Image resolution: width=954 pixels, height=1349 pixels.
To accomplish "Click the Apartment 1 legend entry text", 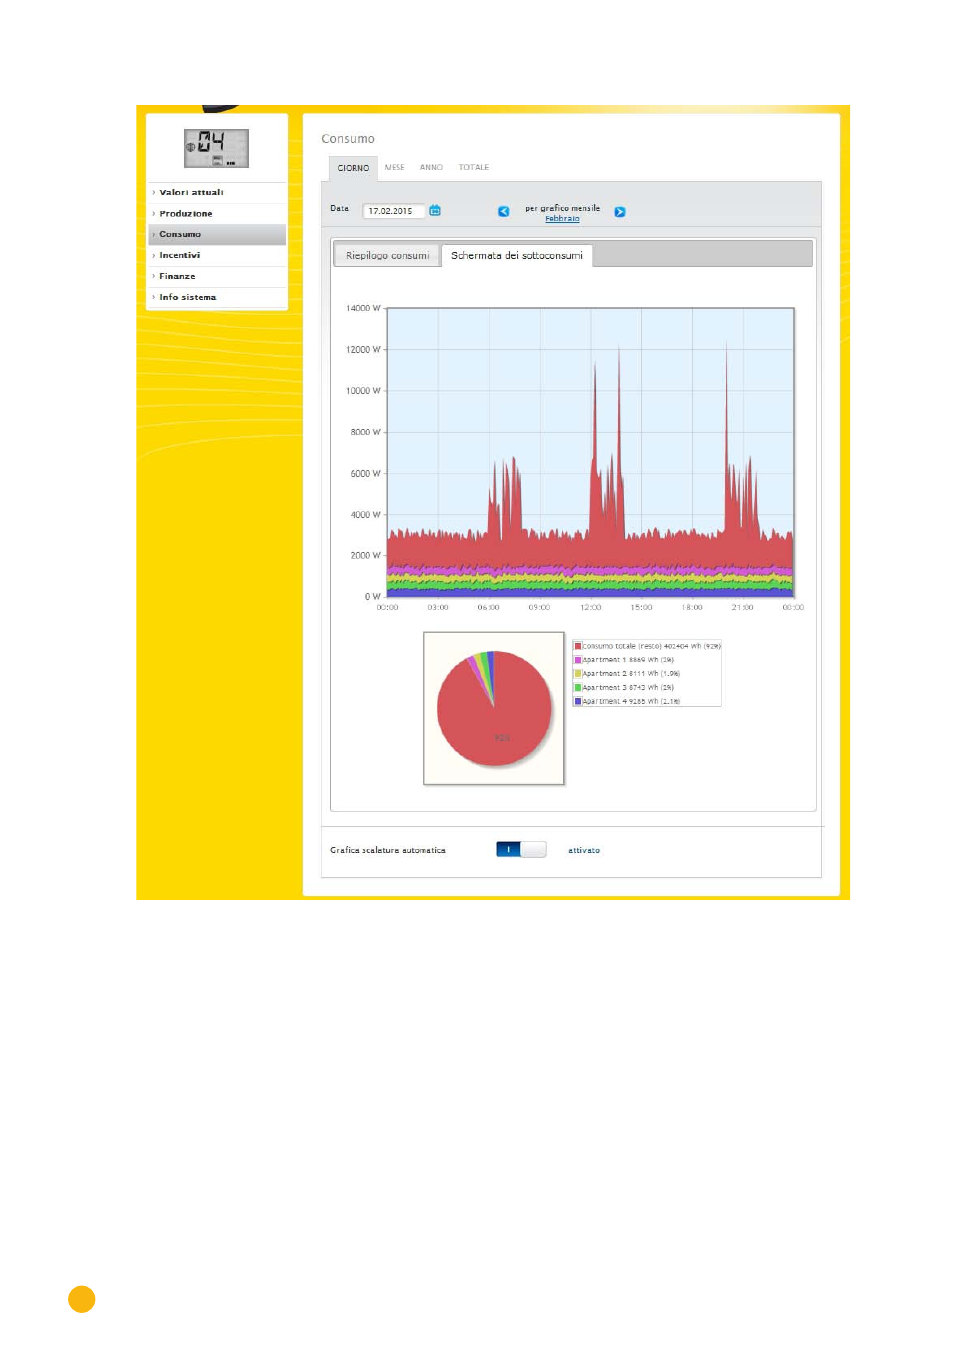I will (629, 660).
